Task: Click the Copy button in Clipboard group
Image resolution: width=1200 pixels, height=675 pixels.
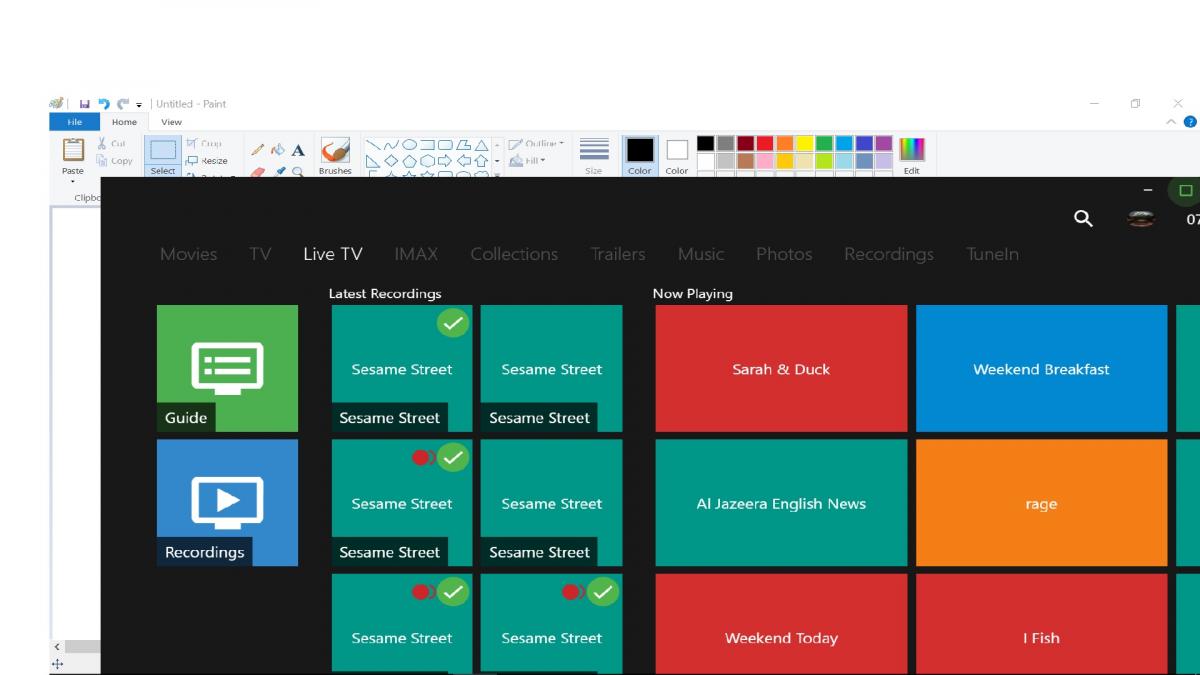Action: pyautogui.click(x=114, y=160)
